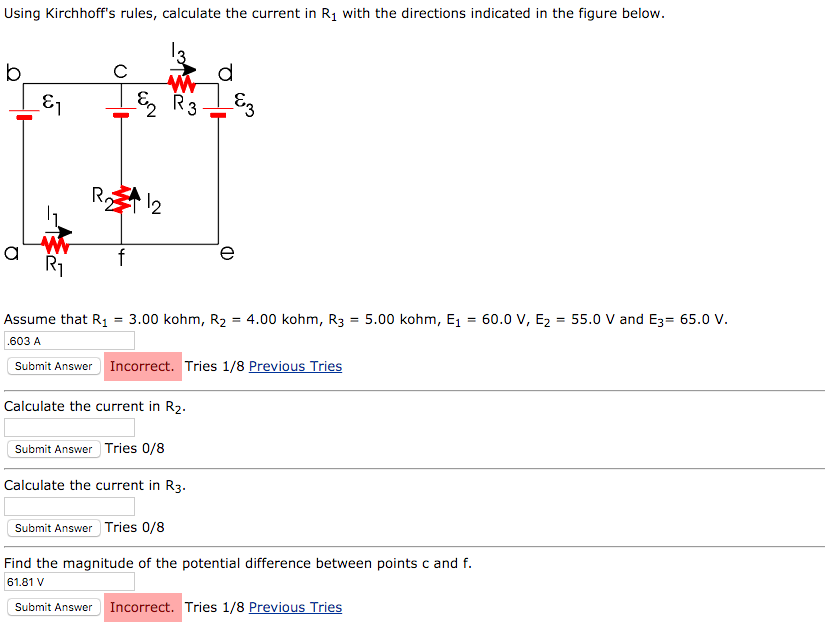Open Previous Tries for the potential difference question
This screenshot has width=825, height=630.
click(295, 607)
